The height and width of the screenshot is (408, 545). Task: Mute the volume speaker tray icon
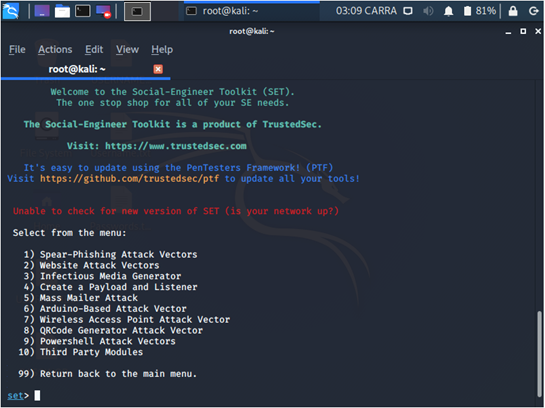[x=428, y=11]
